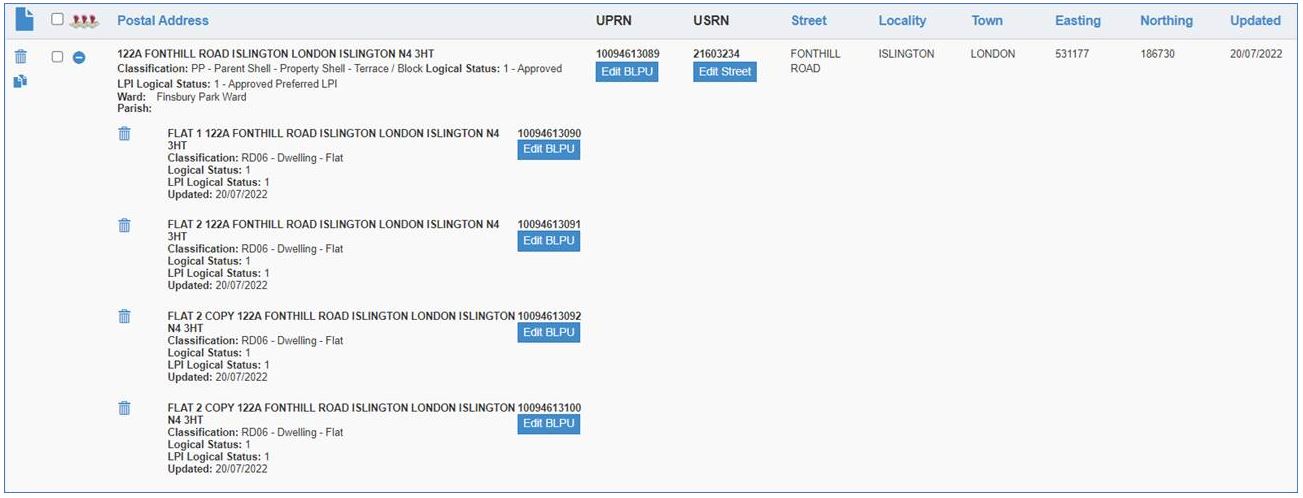The image size is (1303, 498).
Task: Click USRN value 21603234
Action: (x=716, y=54)
